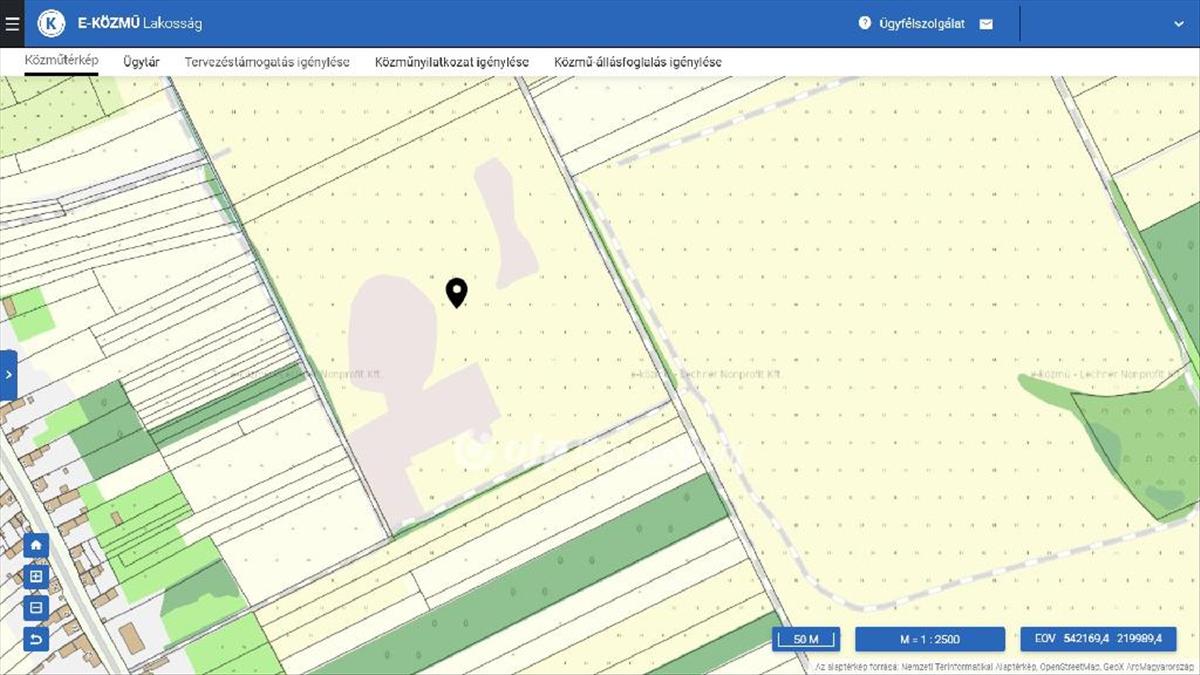Image resolution: width=1200 pixels, height=675 pixels.
Task: Expand the left side panel arrow
Action: [x=8, y=374]
